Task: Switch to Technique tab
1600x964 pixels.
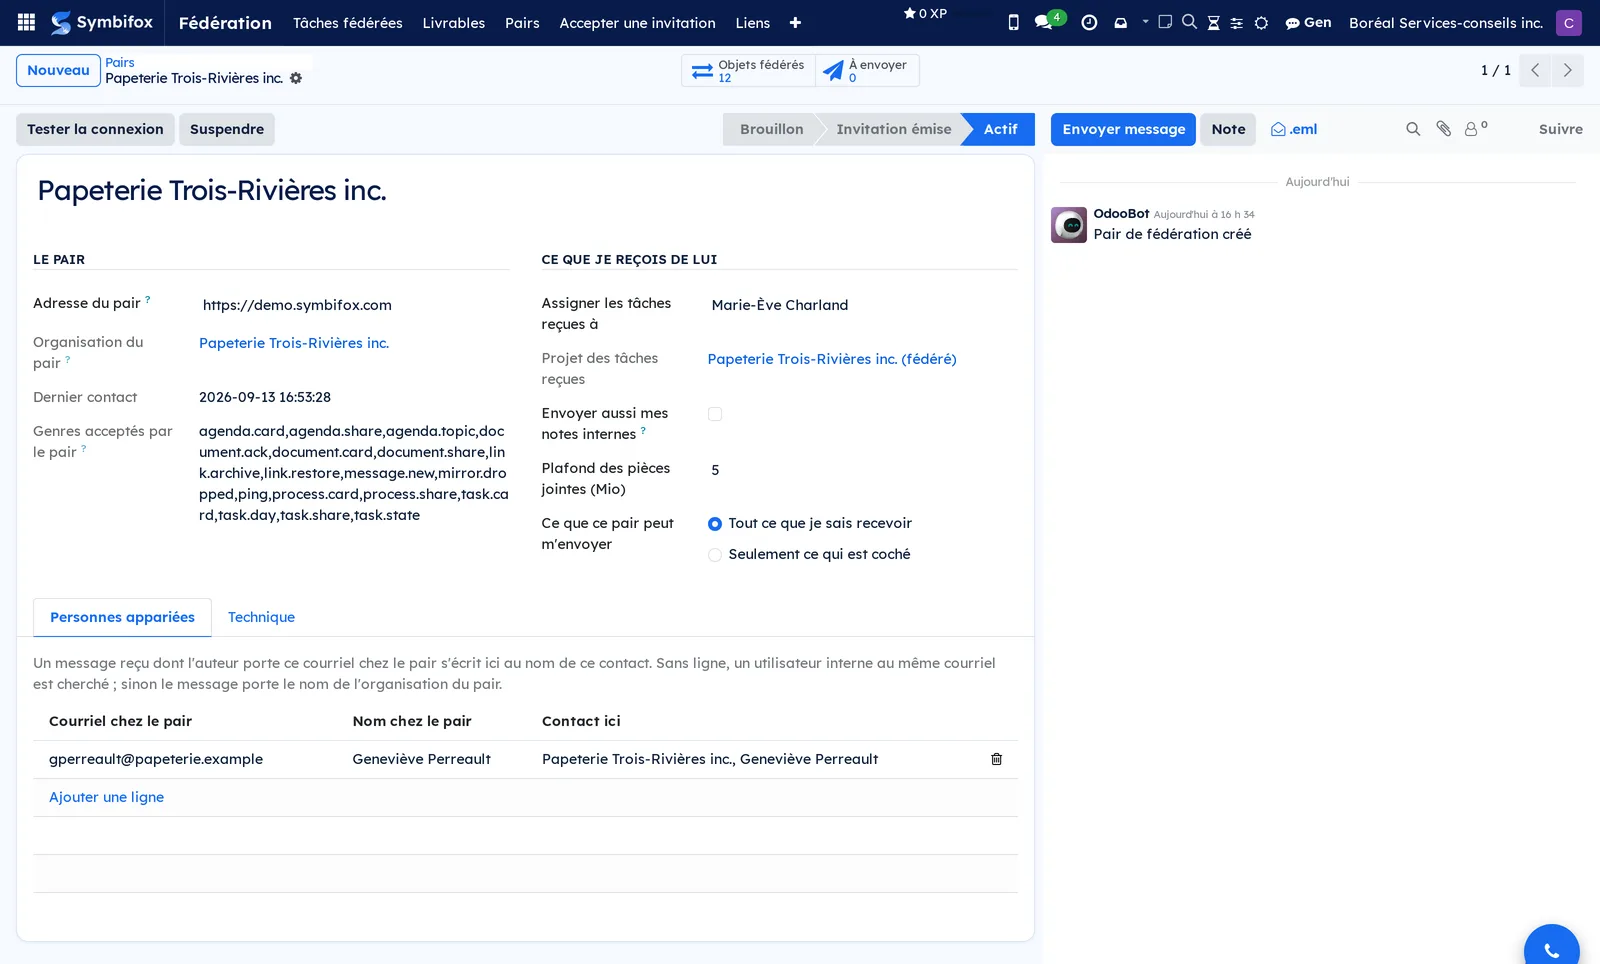Action: pos(261,617)
